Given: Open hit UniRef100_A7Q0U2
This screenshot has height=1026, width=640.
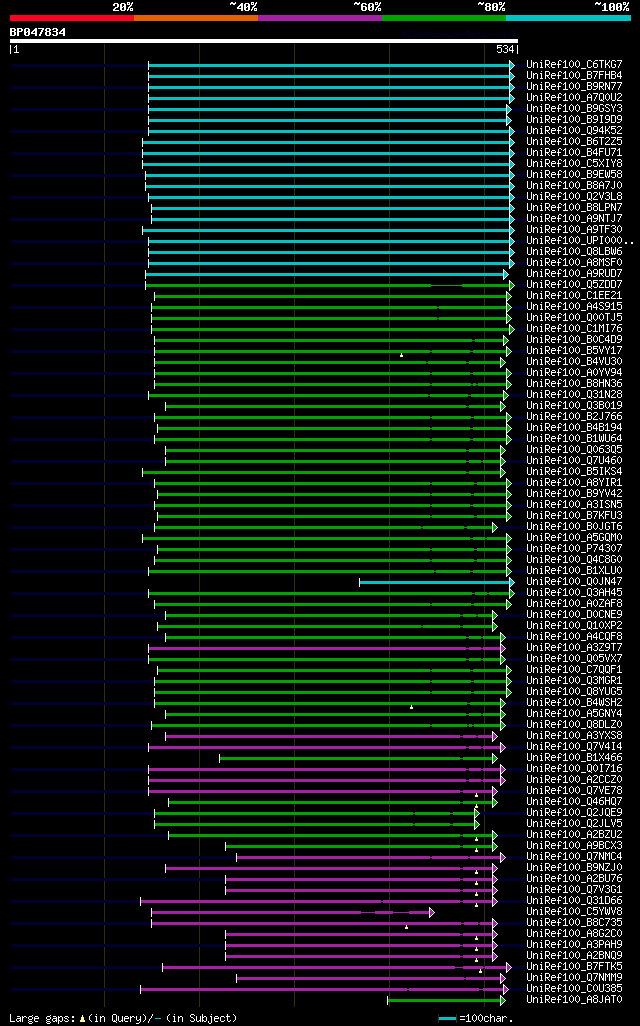Looking at the screenshot, I should click(x=574, y=97).
